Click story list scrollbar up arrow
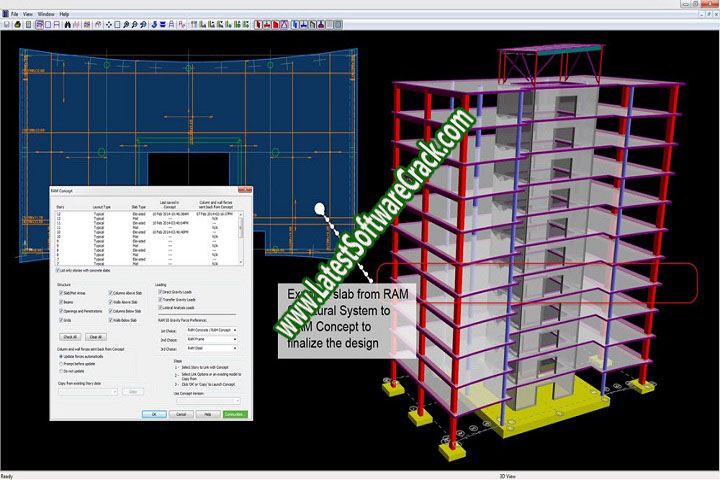Viewport: 720px width, 480px height. tap(241, 215)
